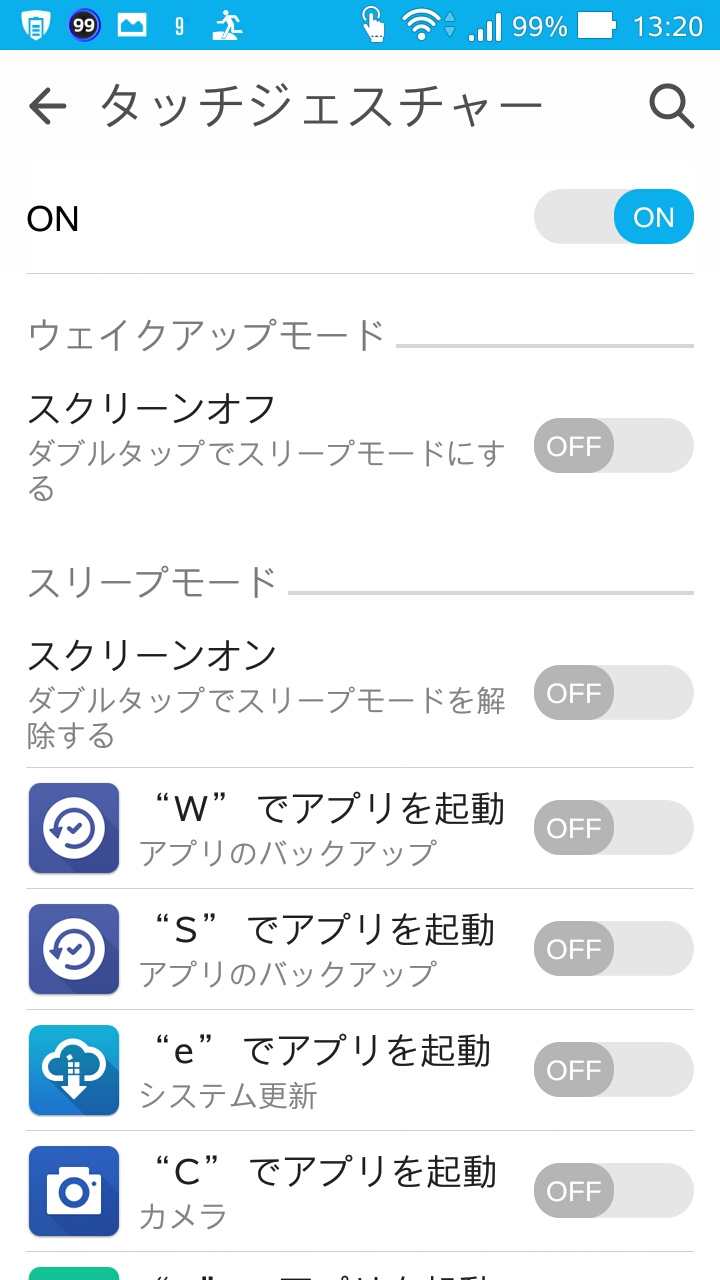720x1280 pixels.
Task: Toggle the "S" でアプリを起動 switch
Action: click(613, 949)
